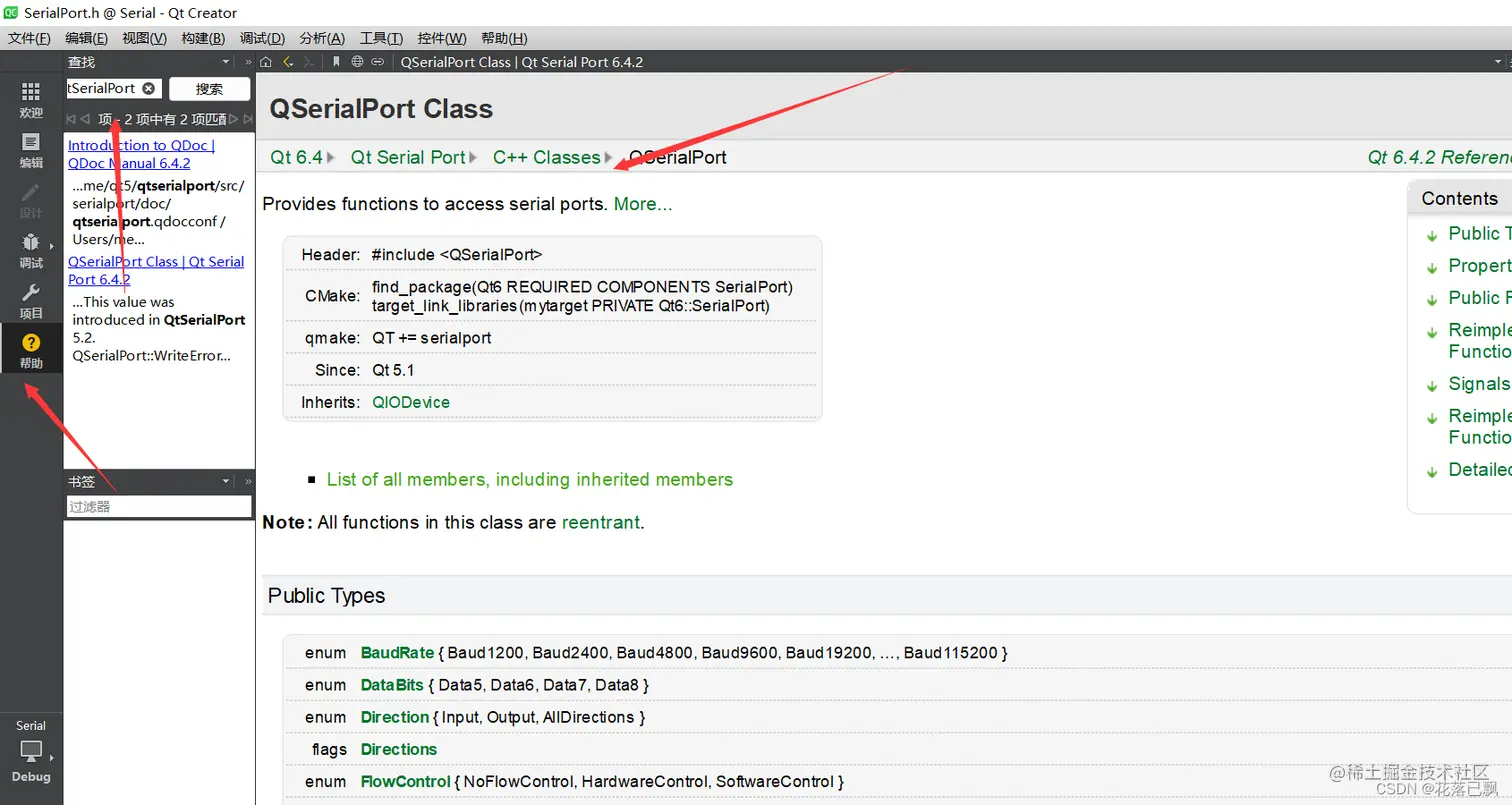
Task: Open the 文件(F) menu
Action: click(29, 38)
